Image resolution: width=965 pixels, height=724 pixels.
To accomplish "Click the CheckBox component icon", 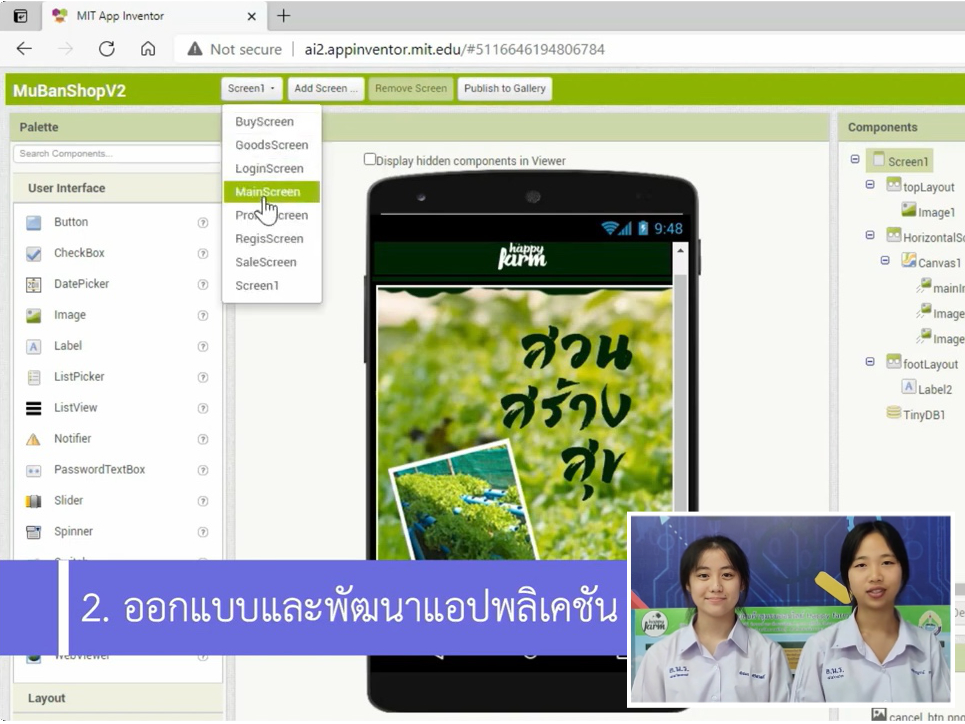I will click(x=34, y=254).
